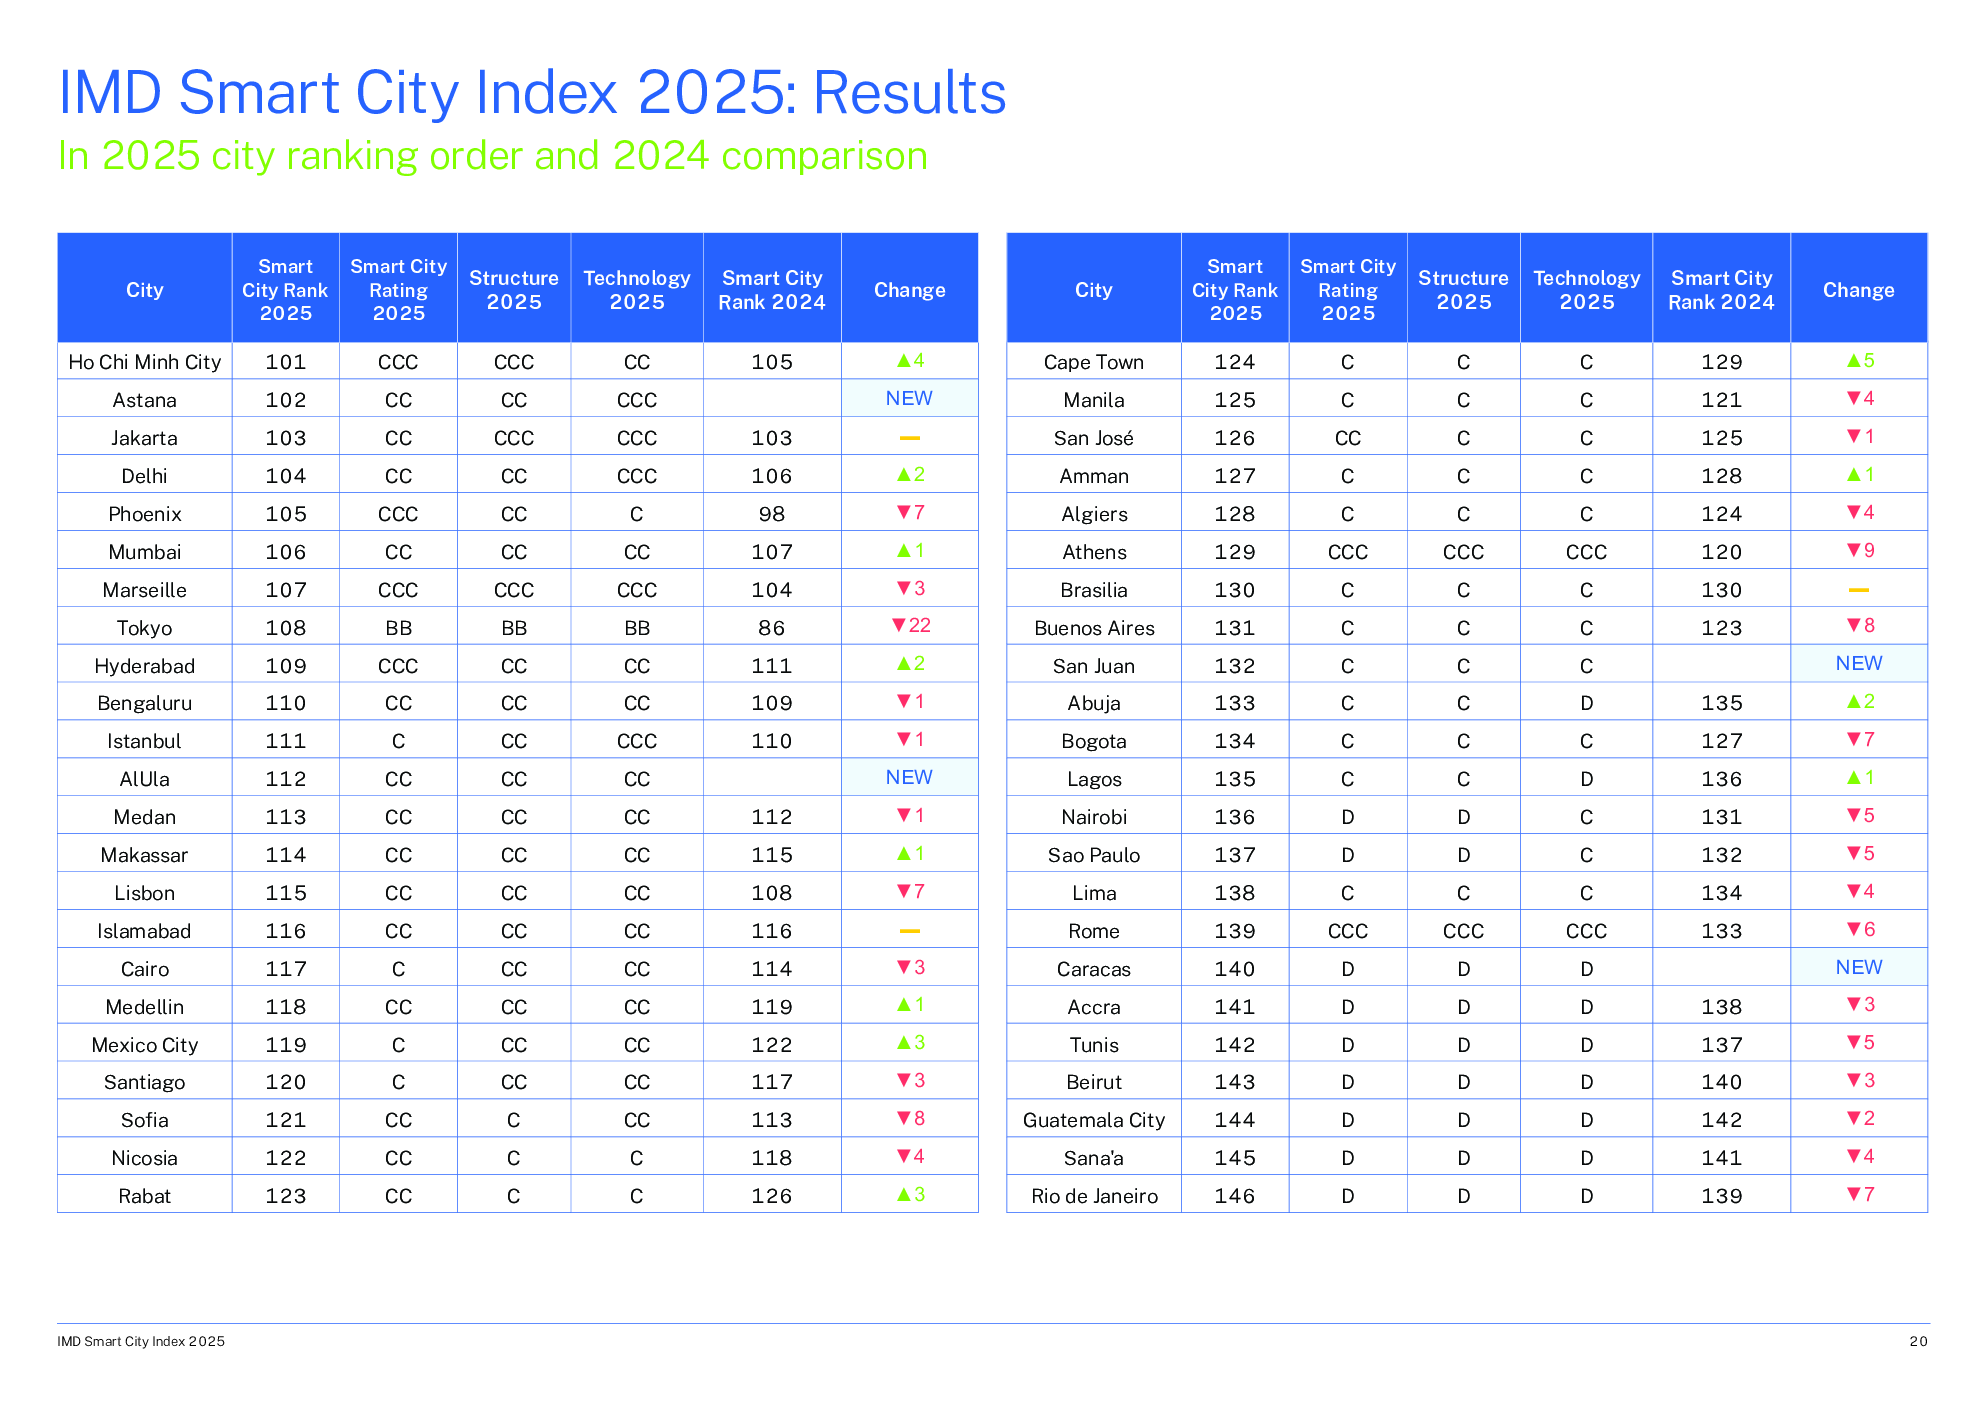Click the up arrow in Lagos's row

1853,777
